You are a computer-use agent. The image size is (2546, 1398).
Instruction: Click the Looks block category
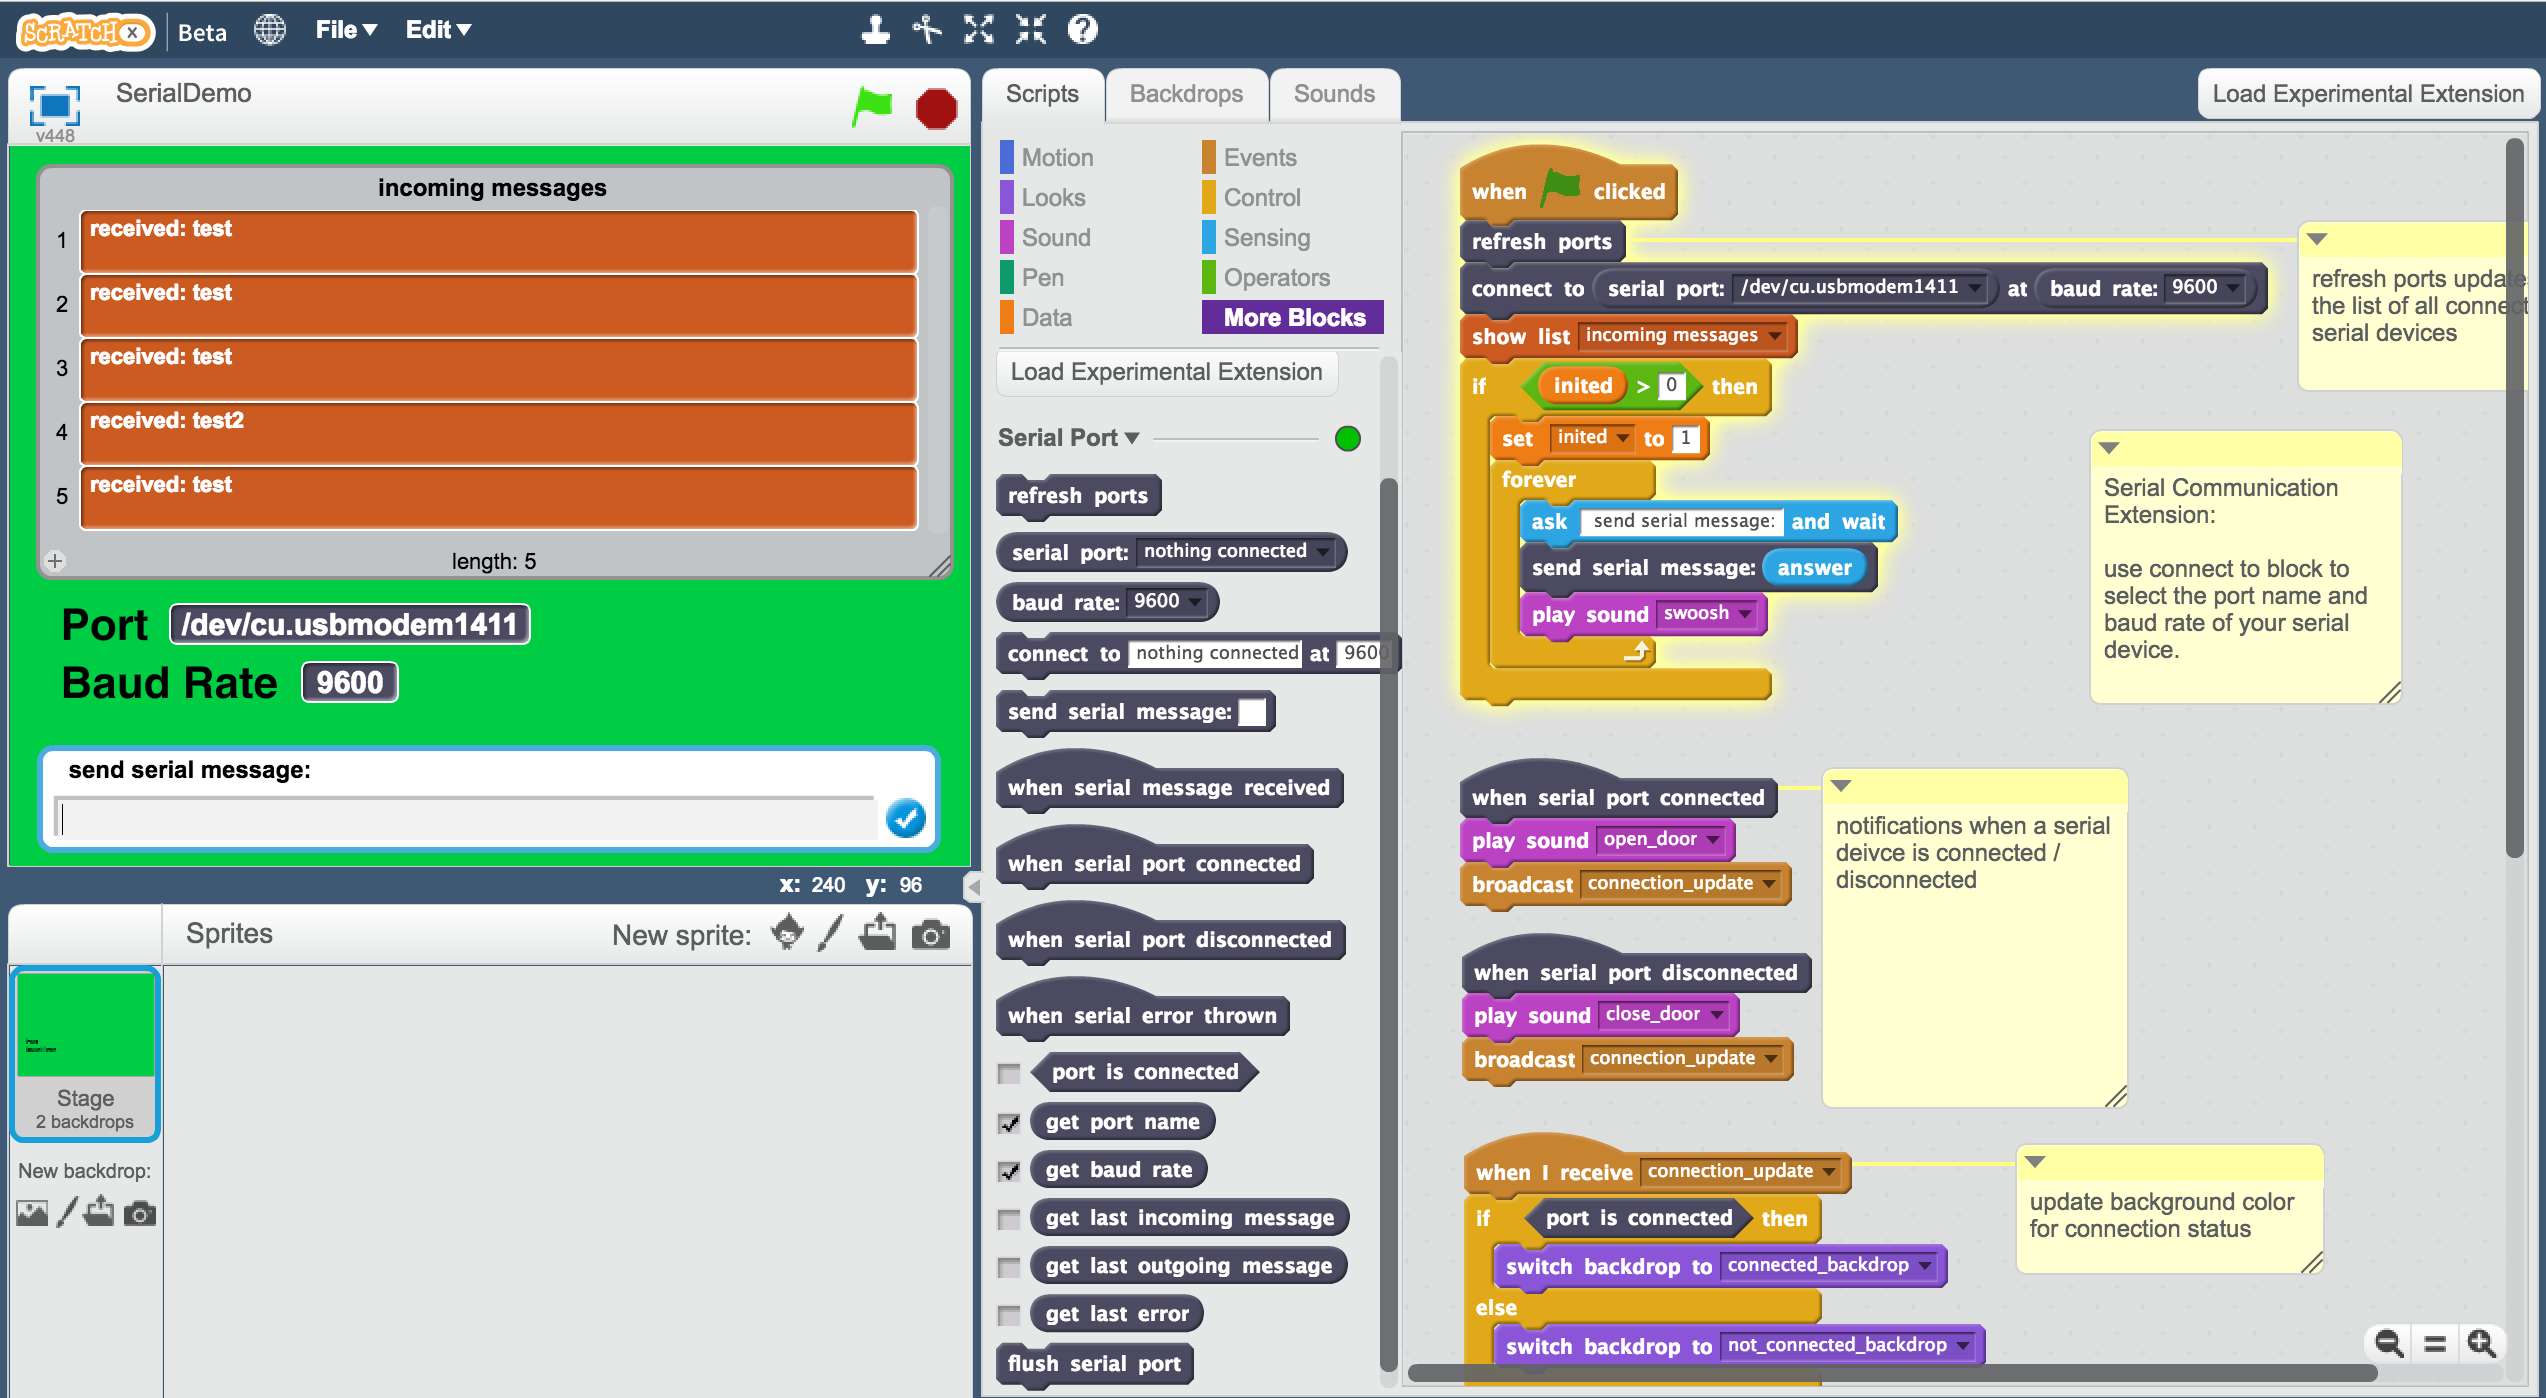click(x=1043, y=197)
